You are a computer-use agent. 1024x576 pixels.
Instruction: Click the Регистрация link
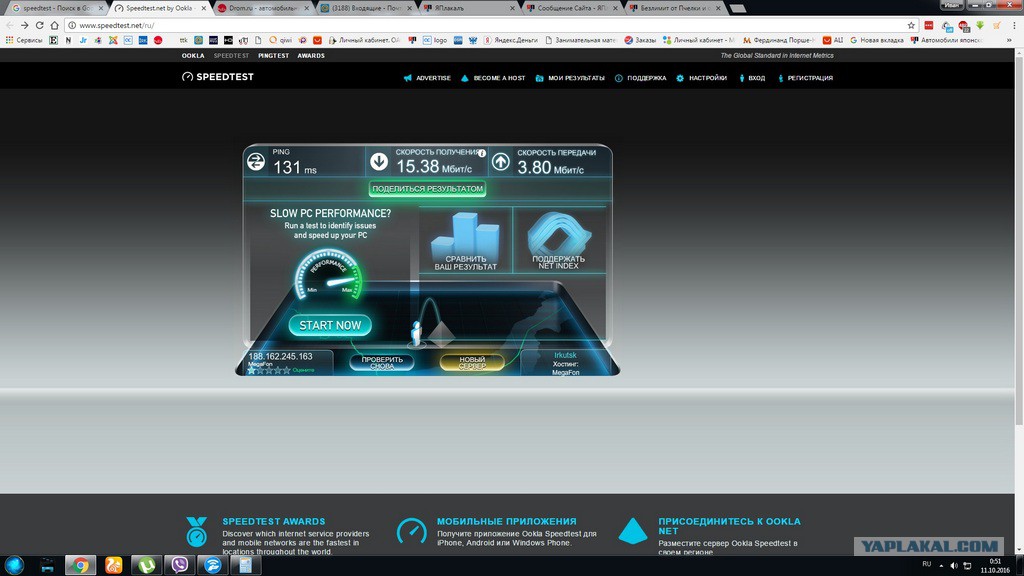pos(805,78)
